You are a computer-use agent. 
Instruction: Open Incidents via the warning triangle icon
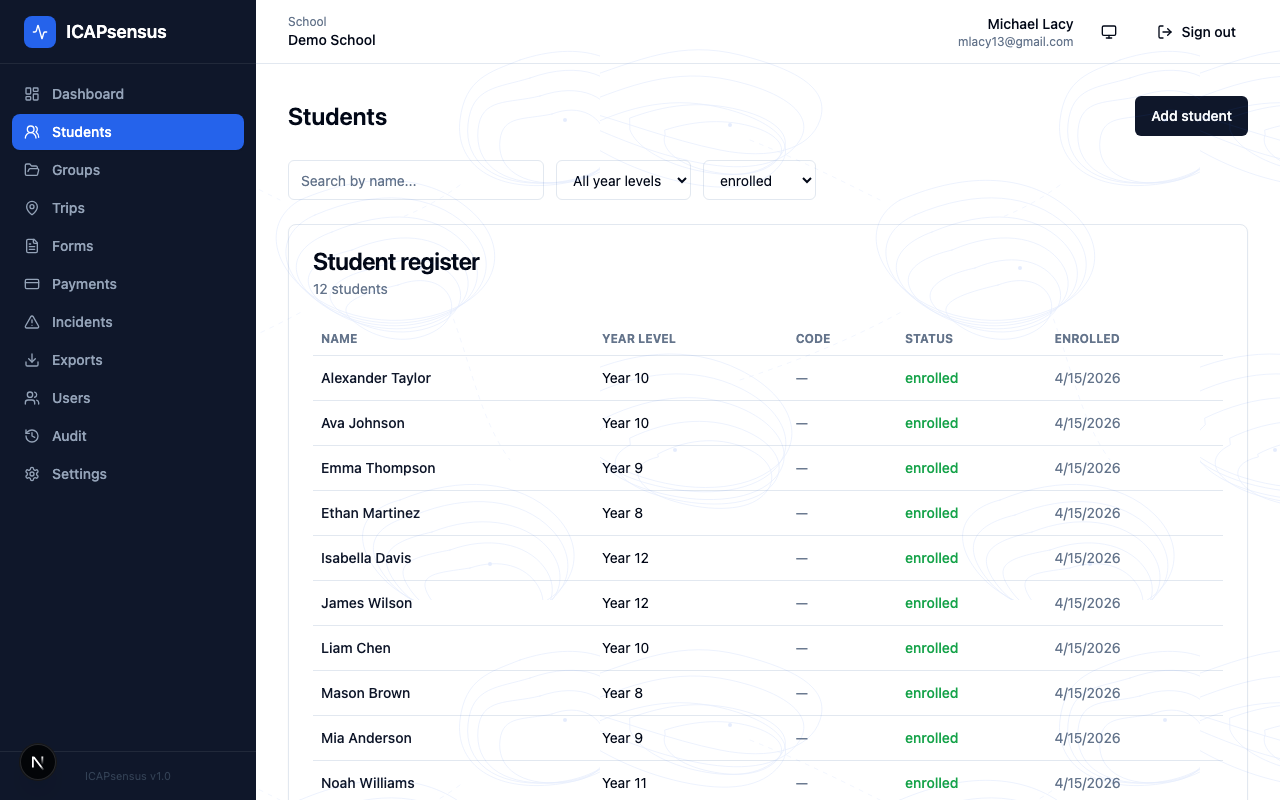32,321
